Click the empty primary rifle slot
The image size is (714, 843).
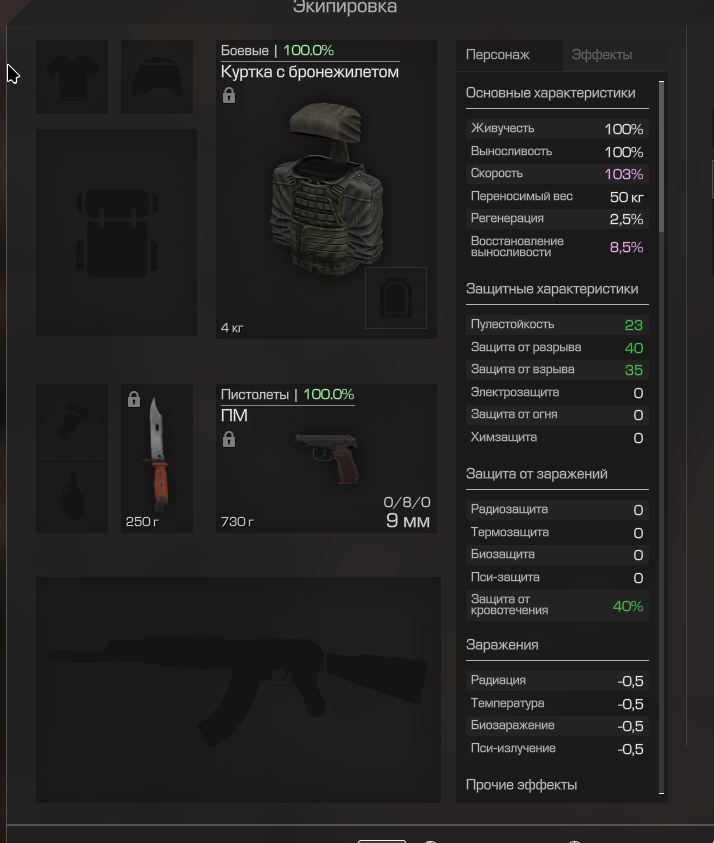tap(238, 690)
